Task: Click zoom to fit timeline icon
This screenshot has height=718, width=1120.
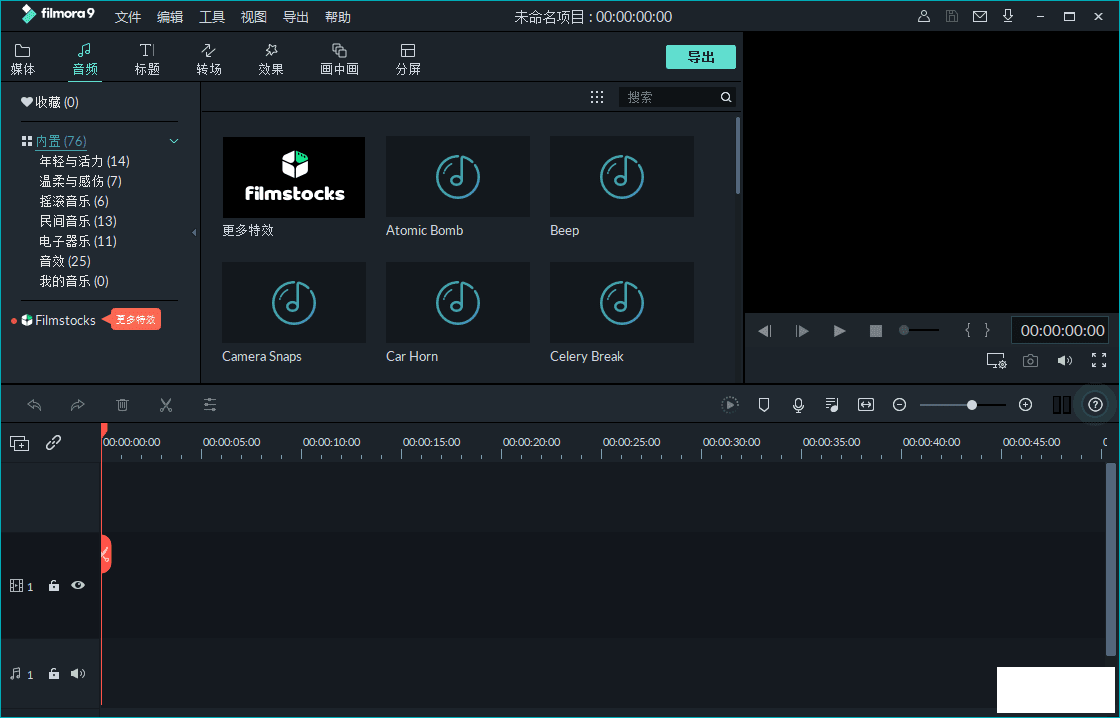Action: click(x=866, y=405)
